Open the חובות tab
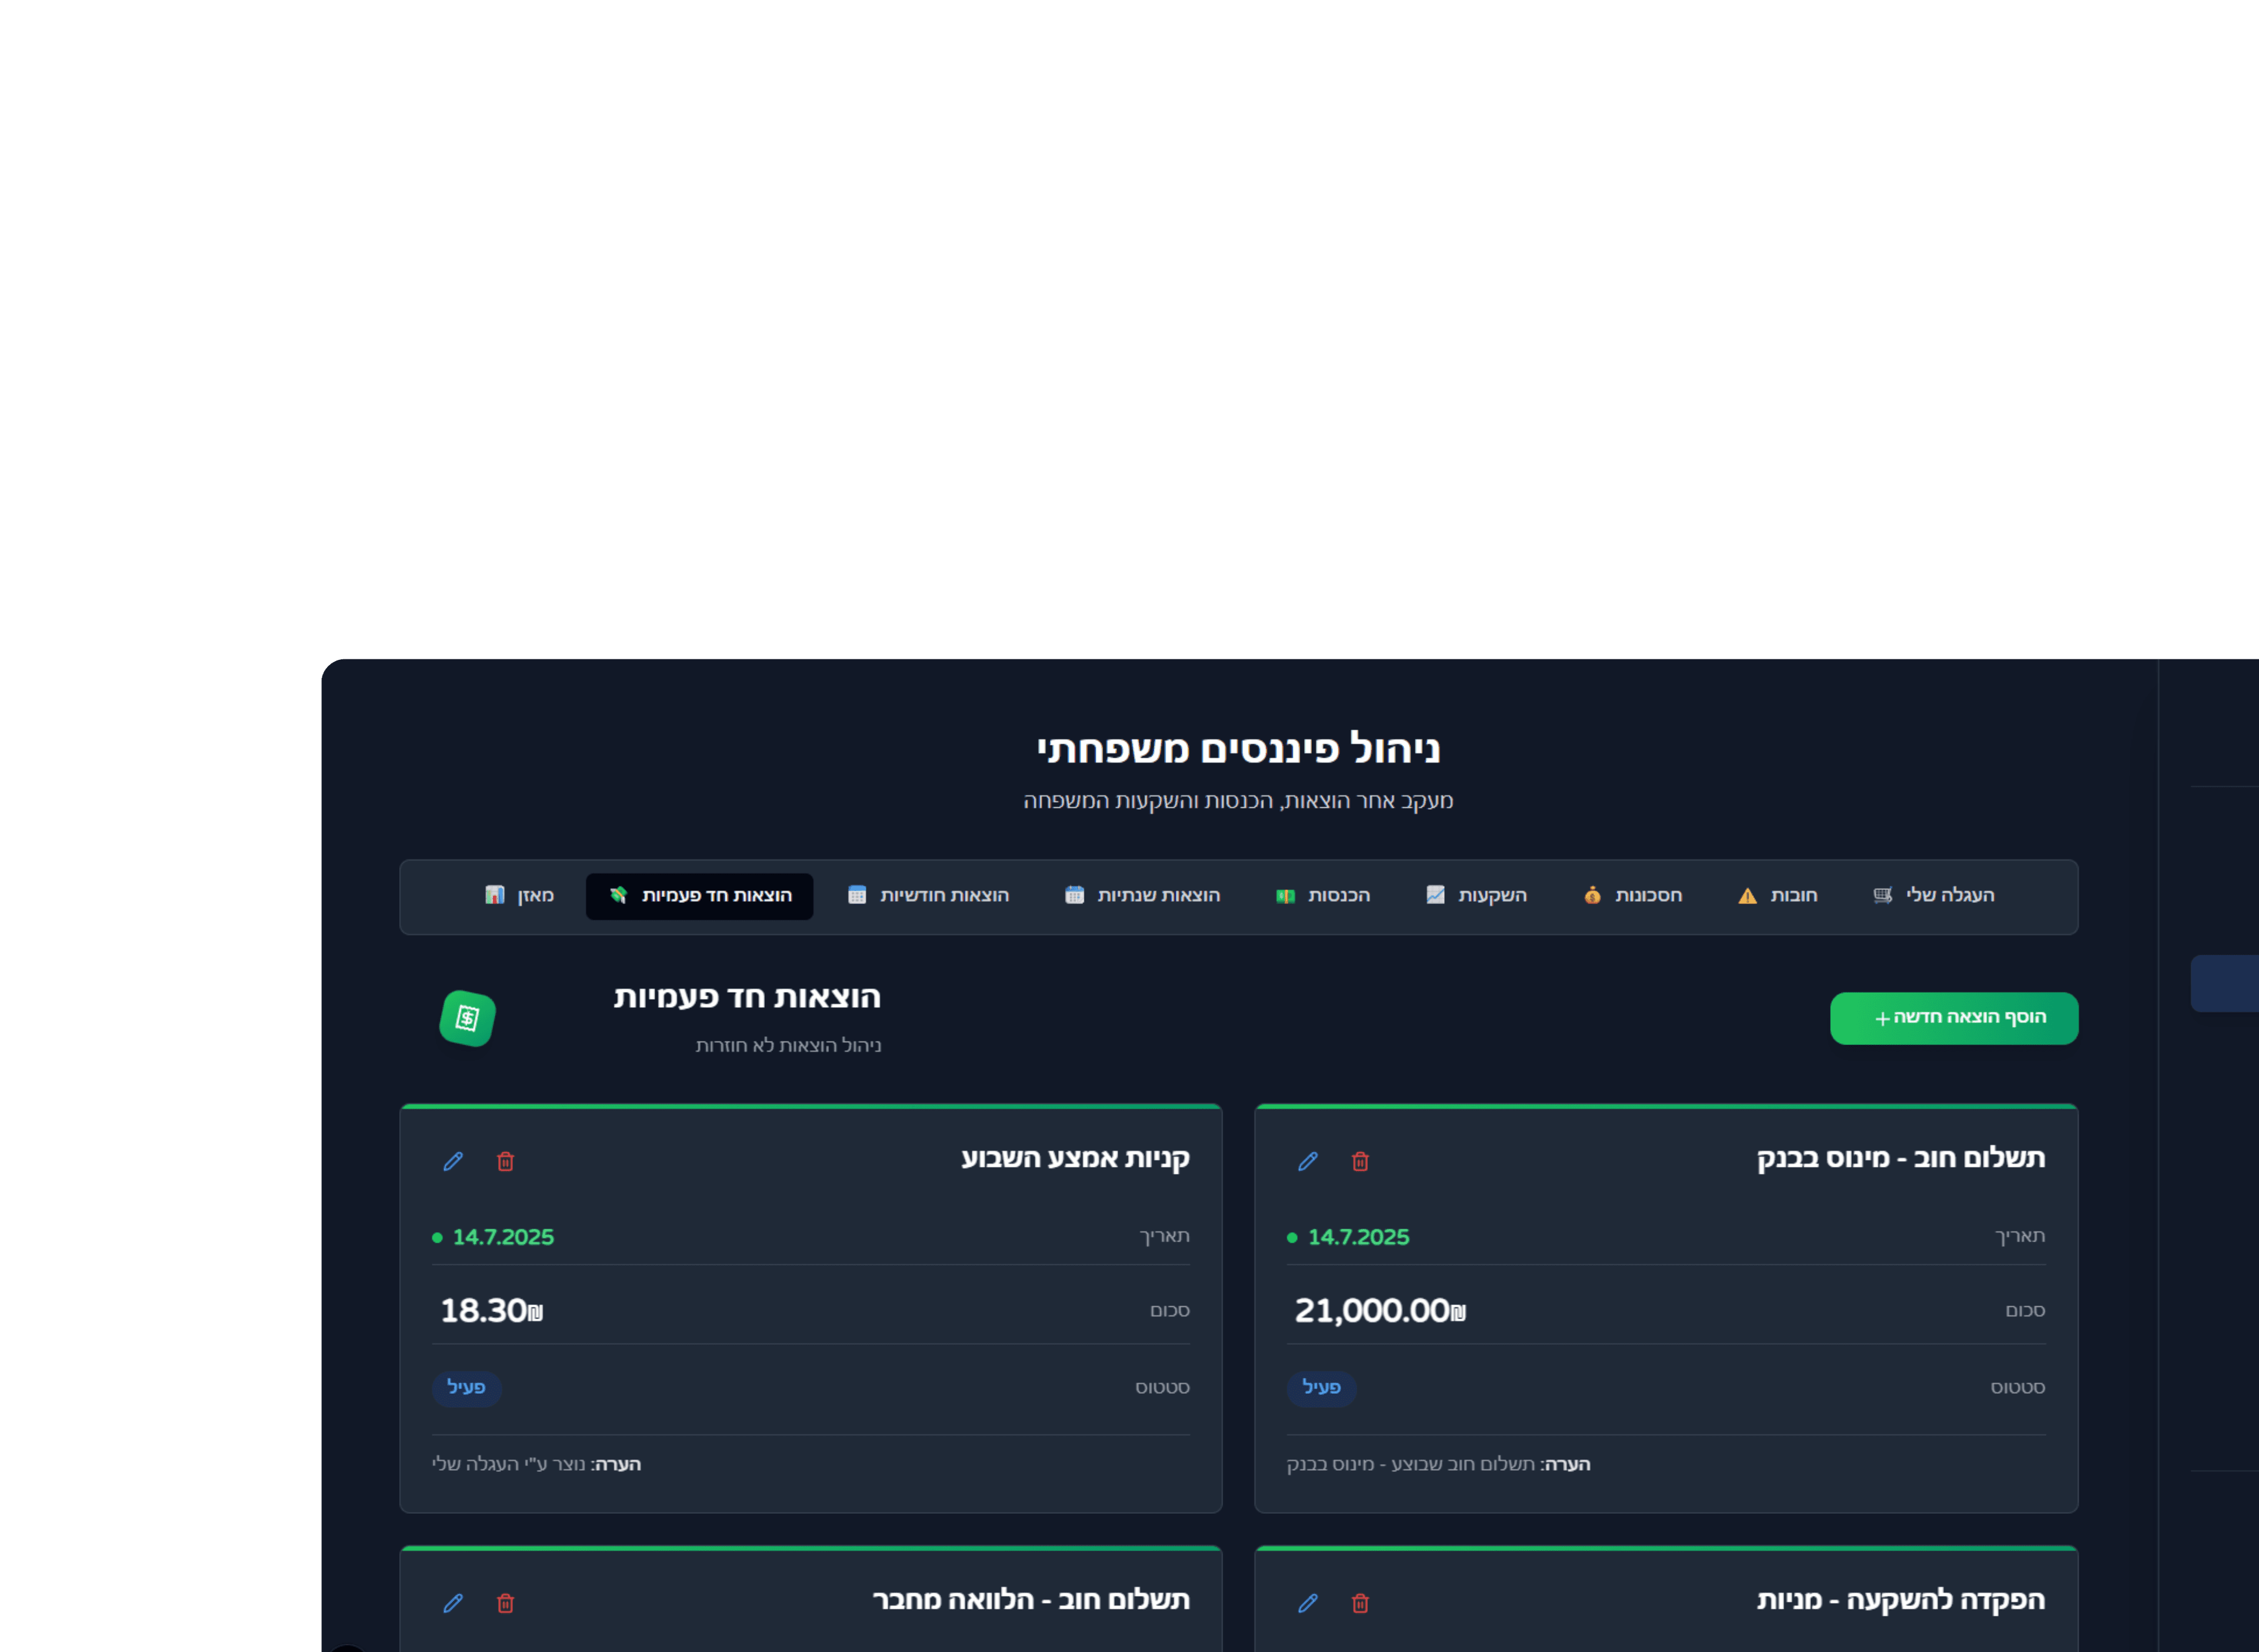Screen dimensions: 2259x1652 tap(1777, 895)
